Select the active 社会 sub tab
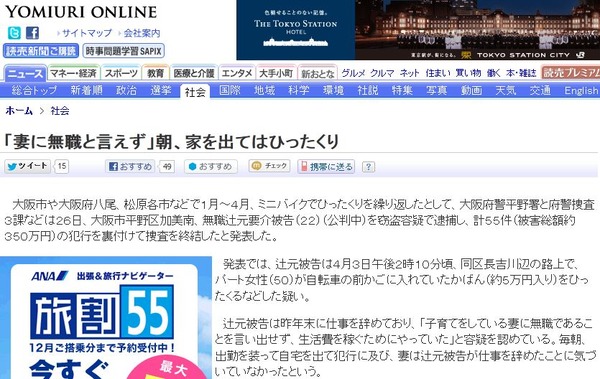 tap(195, 91)
